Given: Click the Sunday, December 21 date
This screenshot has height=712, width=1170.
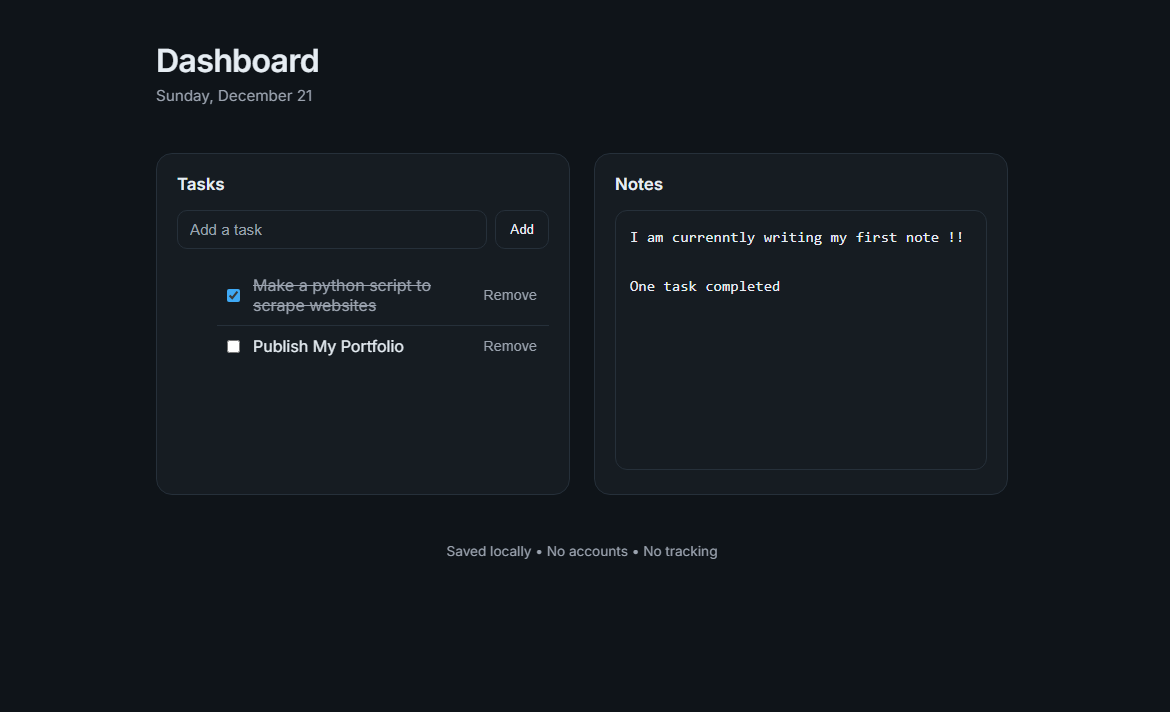Looking at the screenshot, I should [234, 95].
